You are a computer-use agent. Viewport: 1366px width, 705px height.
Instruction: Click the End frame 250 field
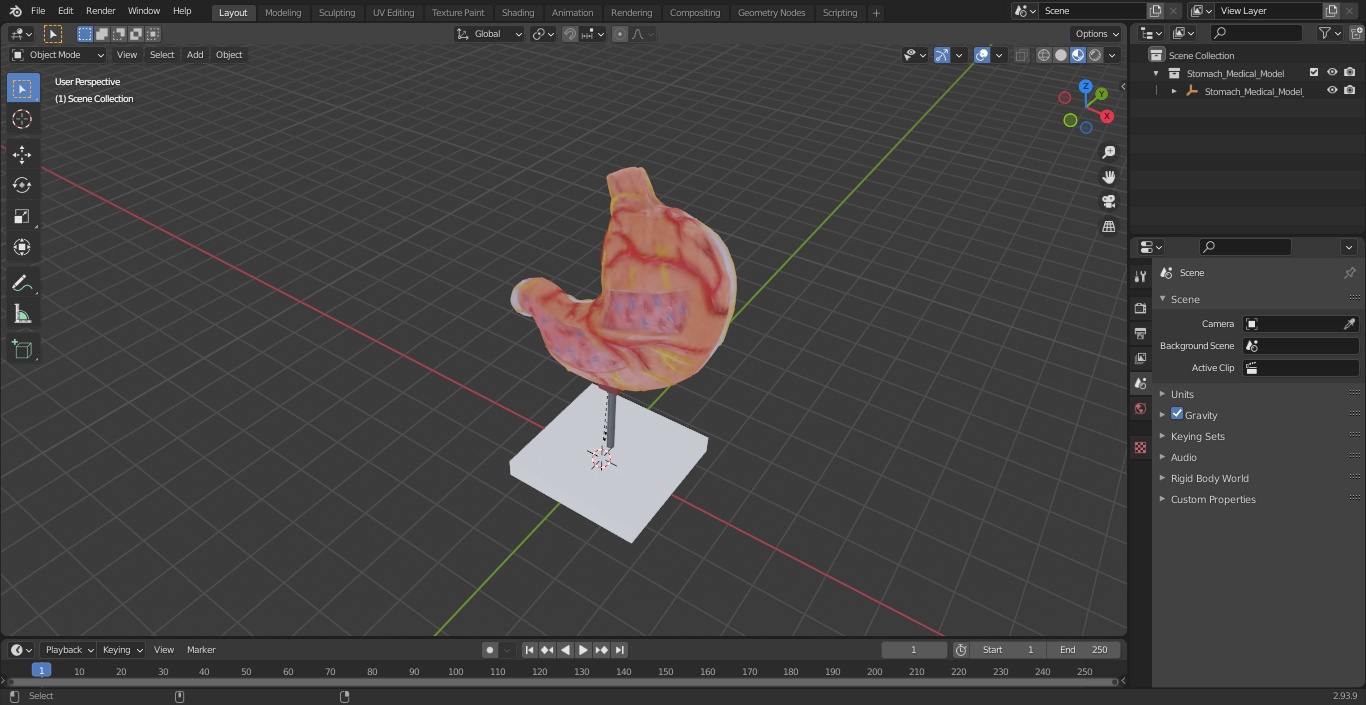pyautogui.click(x=1084, y=650)
